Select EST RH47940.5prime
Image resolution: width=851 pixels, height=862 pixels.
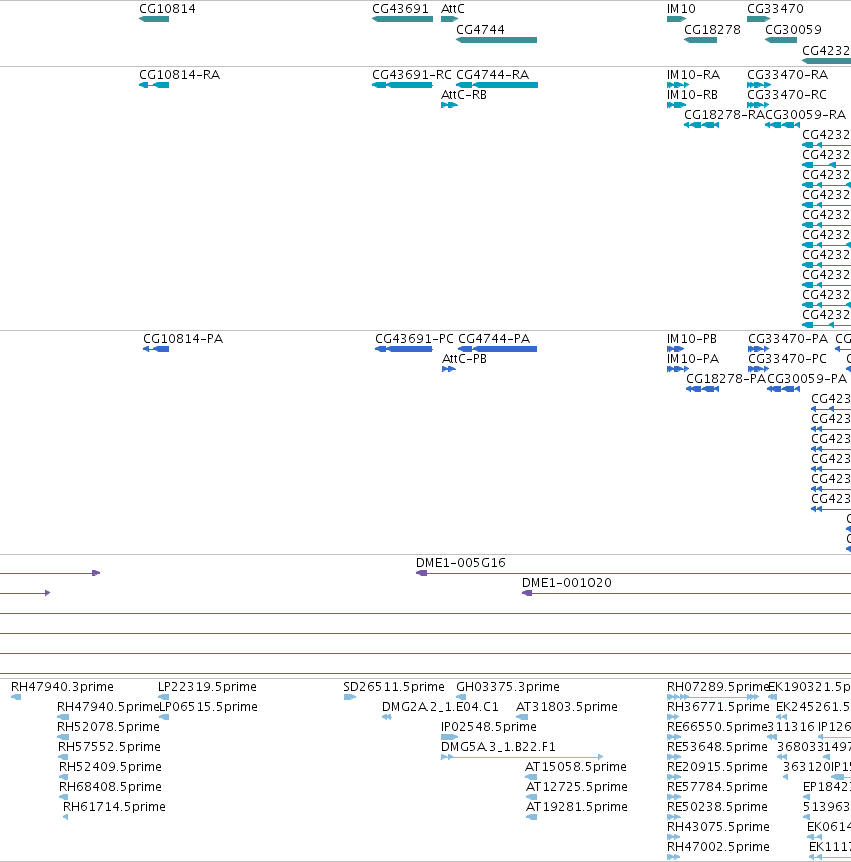click(63, 717)
